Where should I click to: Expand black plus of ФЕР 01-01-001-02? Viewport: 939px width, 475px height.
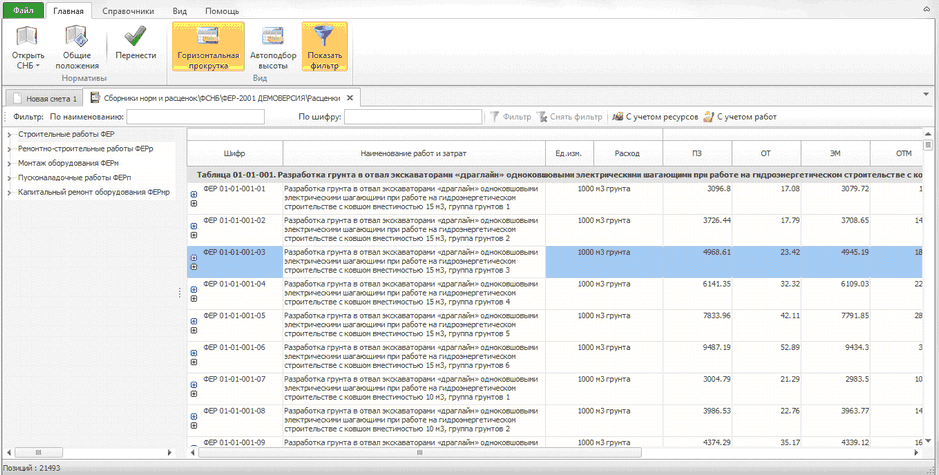point(193,235)
